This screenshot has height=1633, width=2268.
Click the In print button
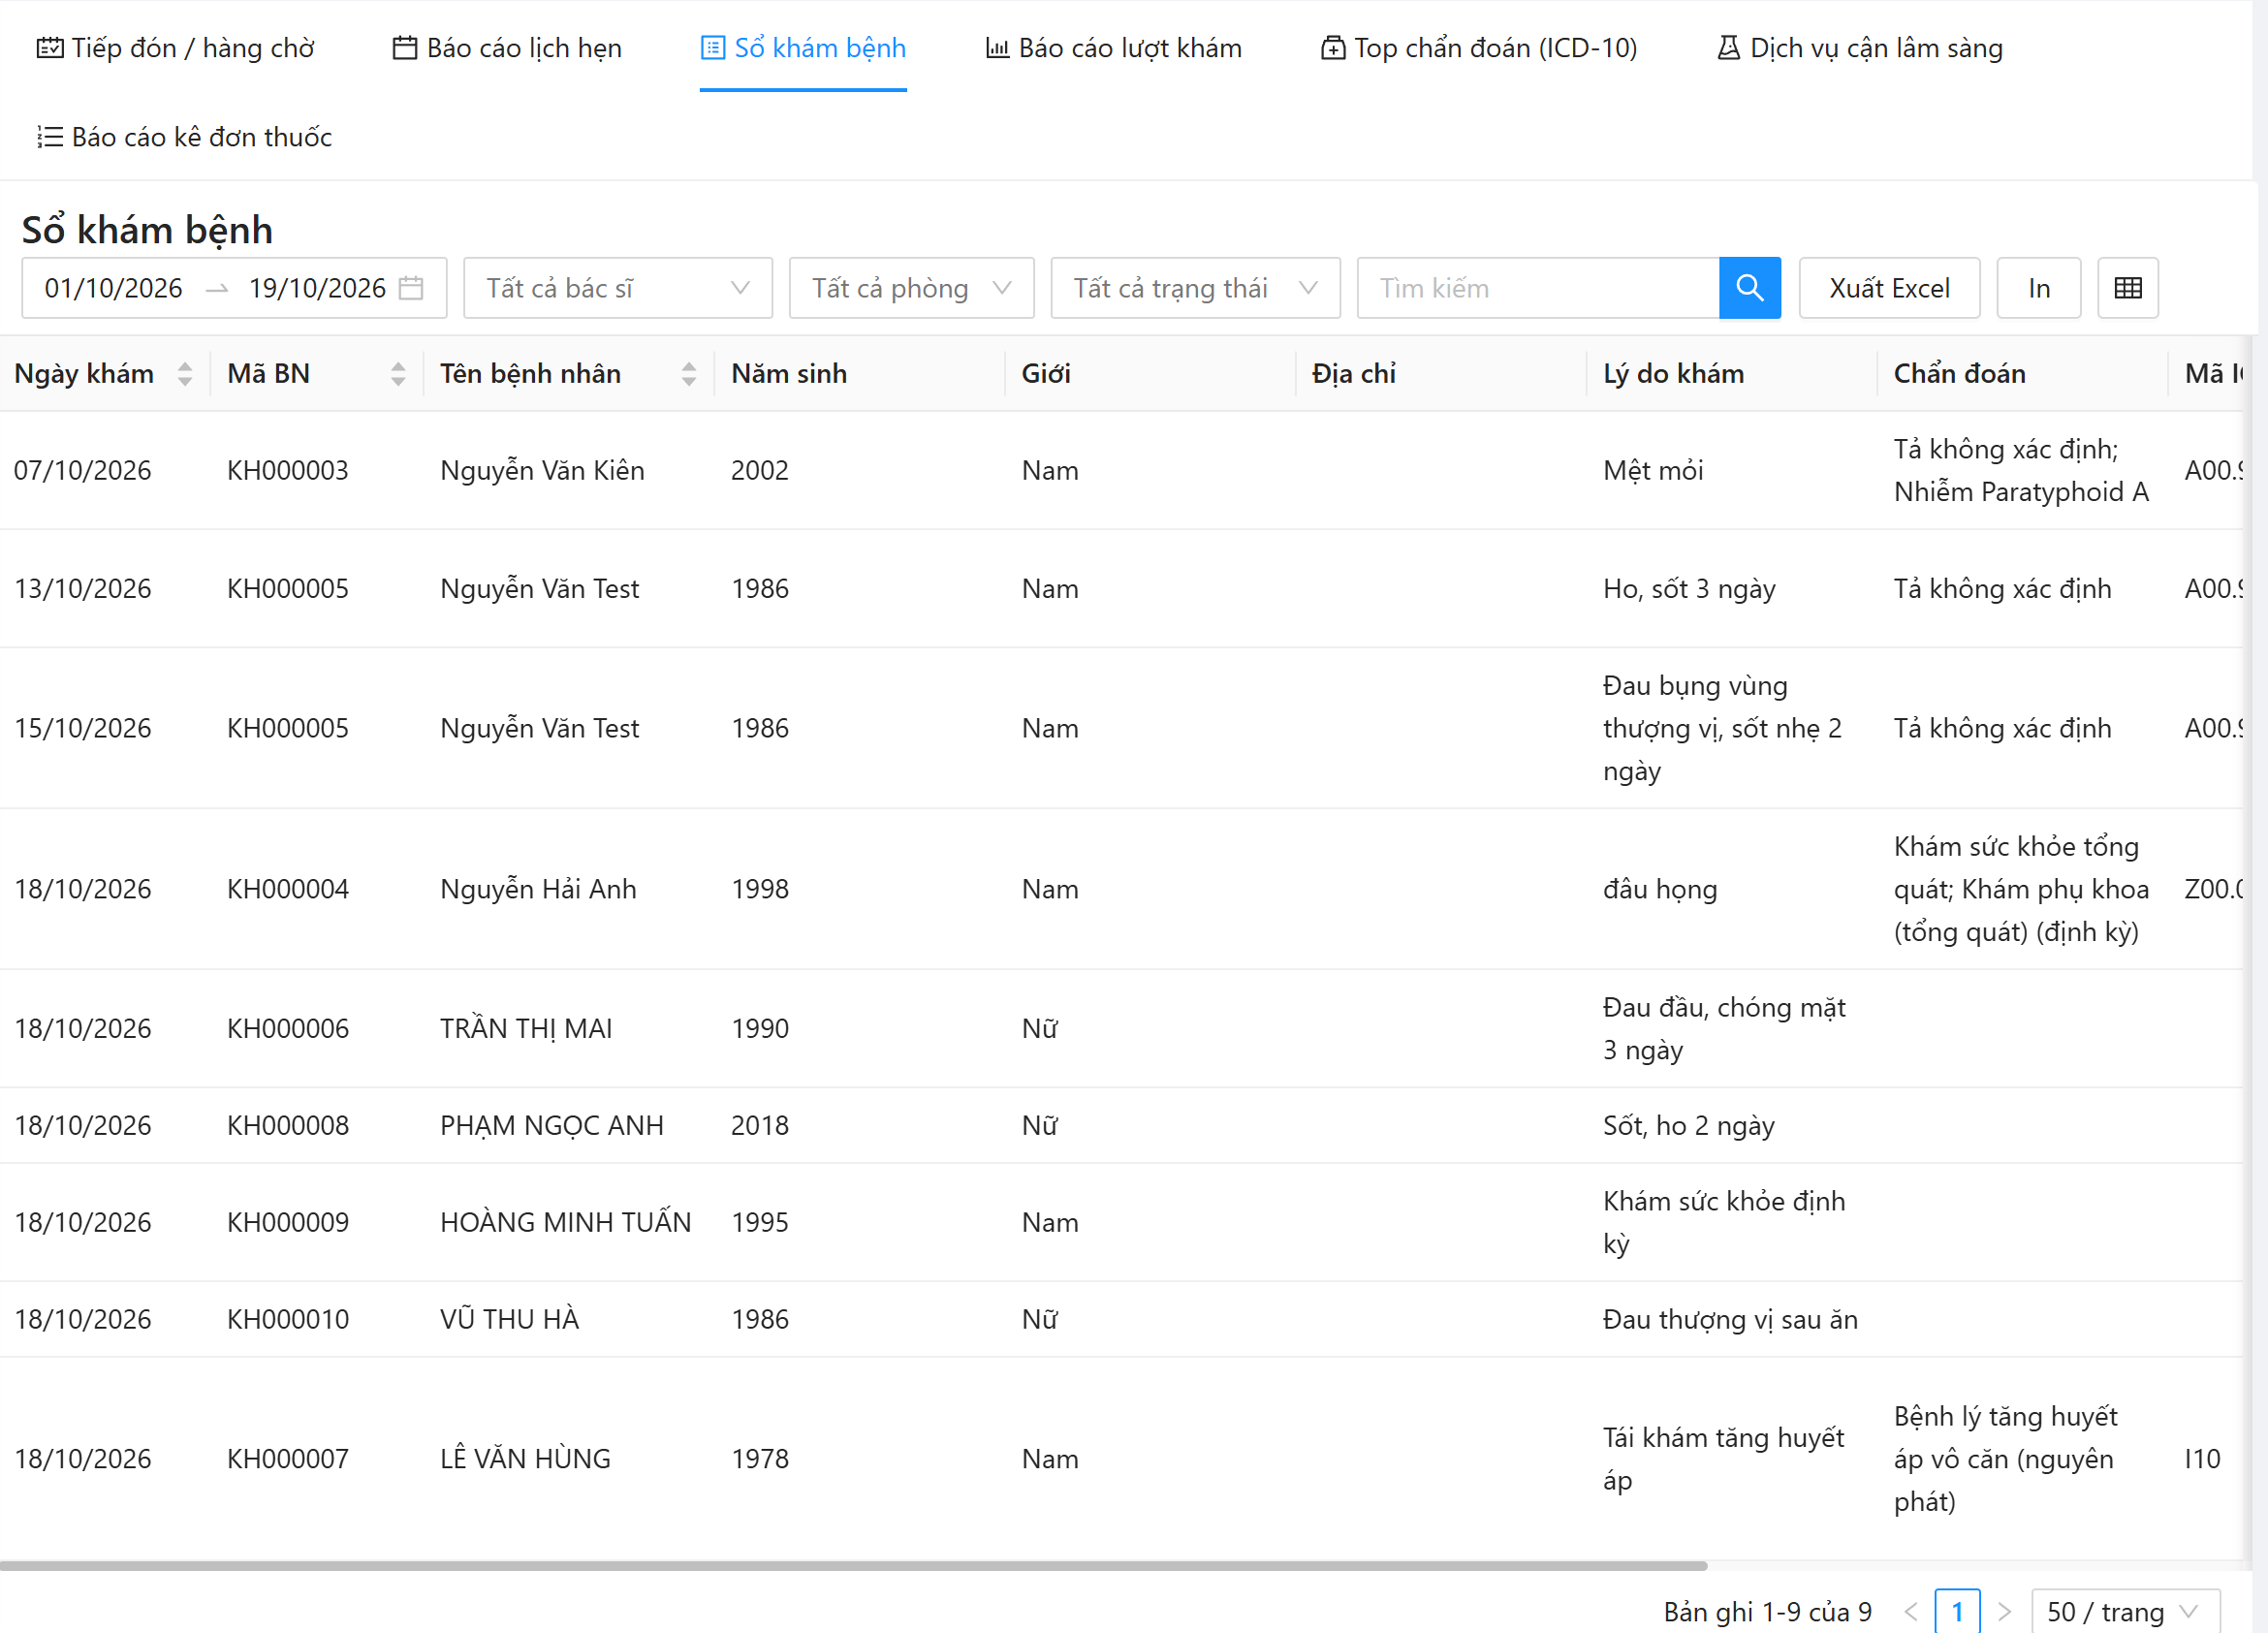[x=2039, y=288]
